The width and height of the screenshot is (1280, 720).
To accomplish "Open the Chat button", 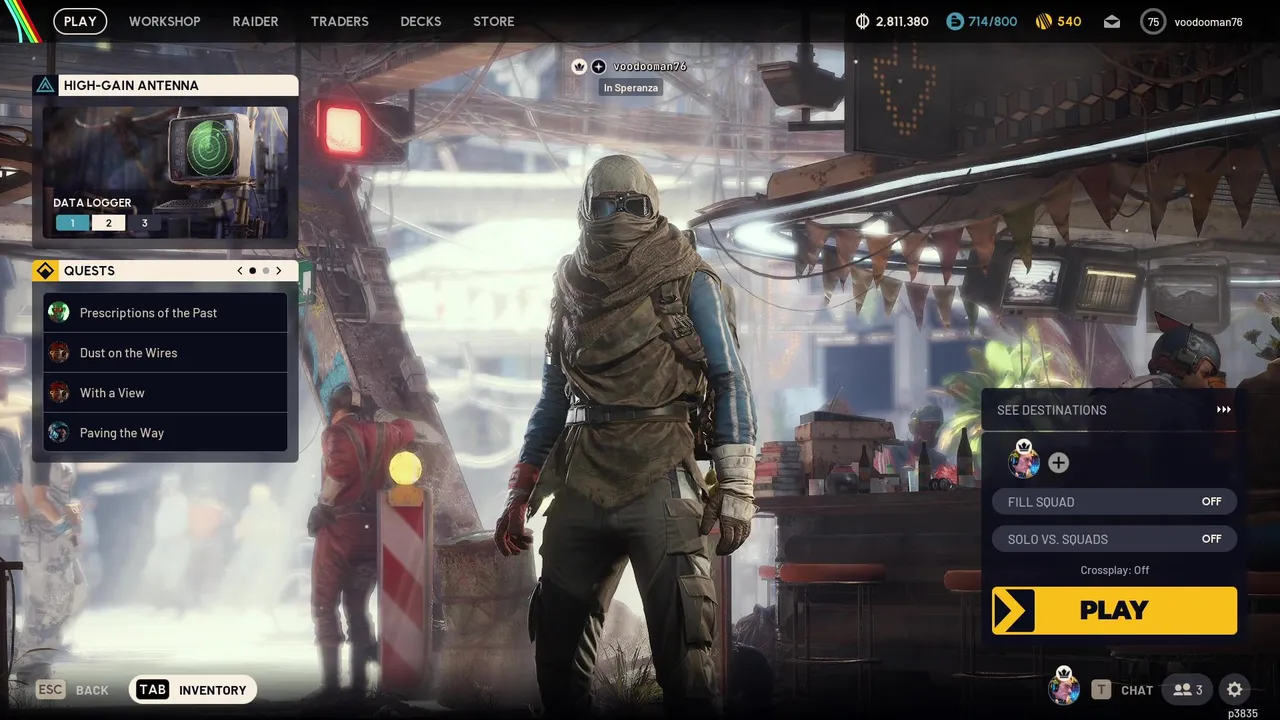I will tap(1122, 690).
